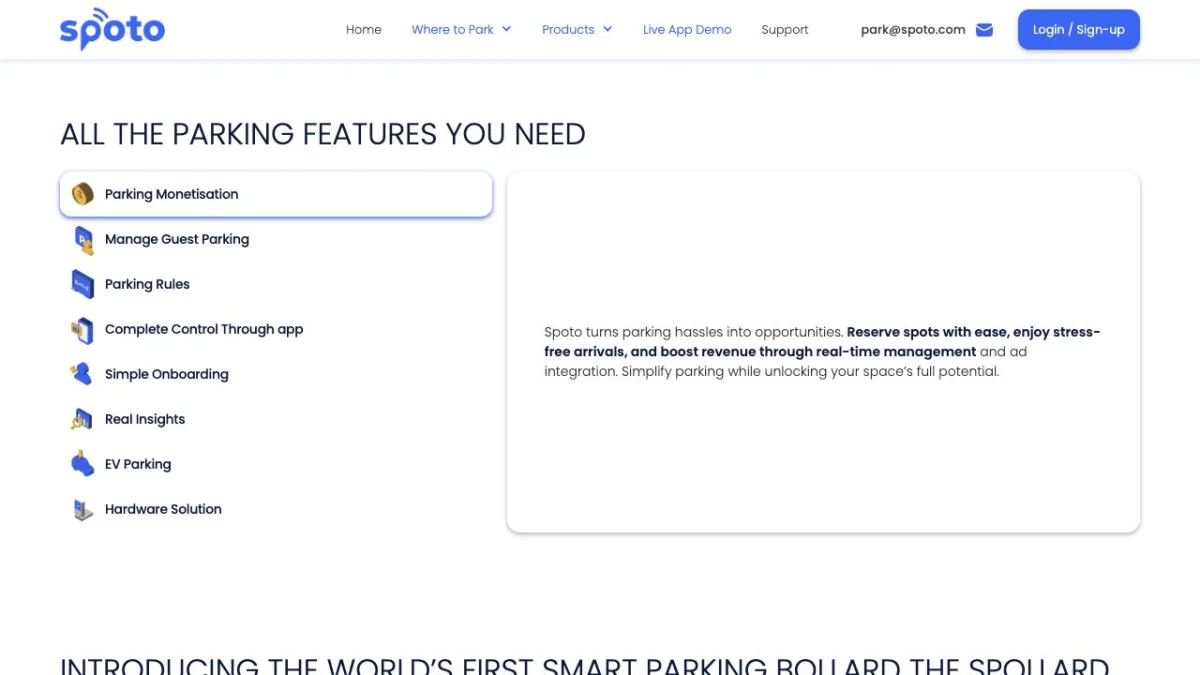The image size is (1200, 675).
Task: Click the 'Spoto turns parking hassles' paragraph
Action: coord(822,352)
